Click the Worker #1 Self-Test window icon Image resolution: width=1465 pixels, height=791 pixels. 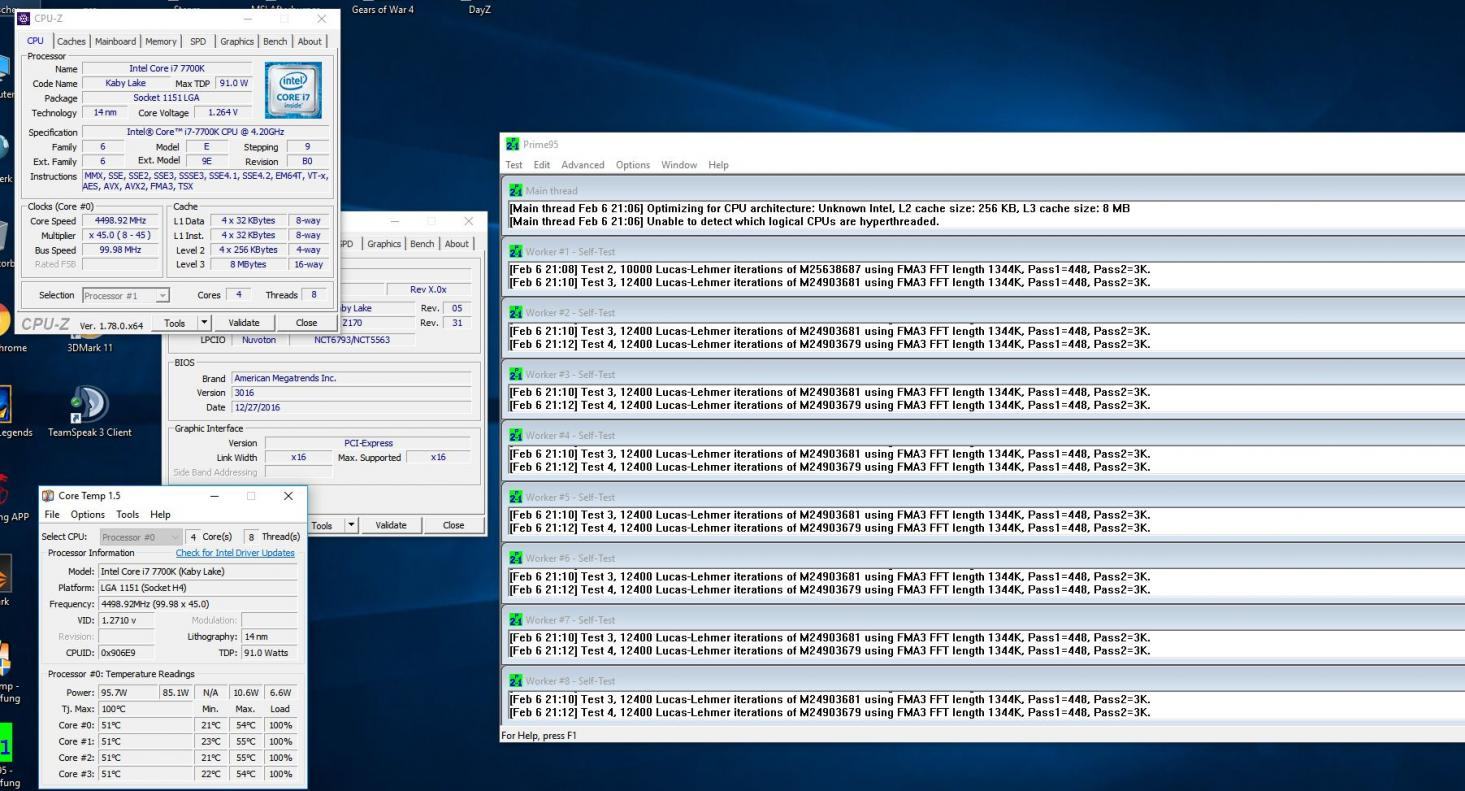coord(516,252)
